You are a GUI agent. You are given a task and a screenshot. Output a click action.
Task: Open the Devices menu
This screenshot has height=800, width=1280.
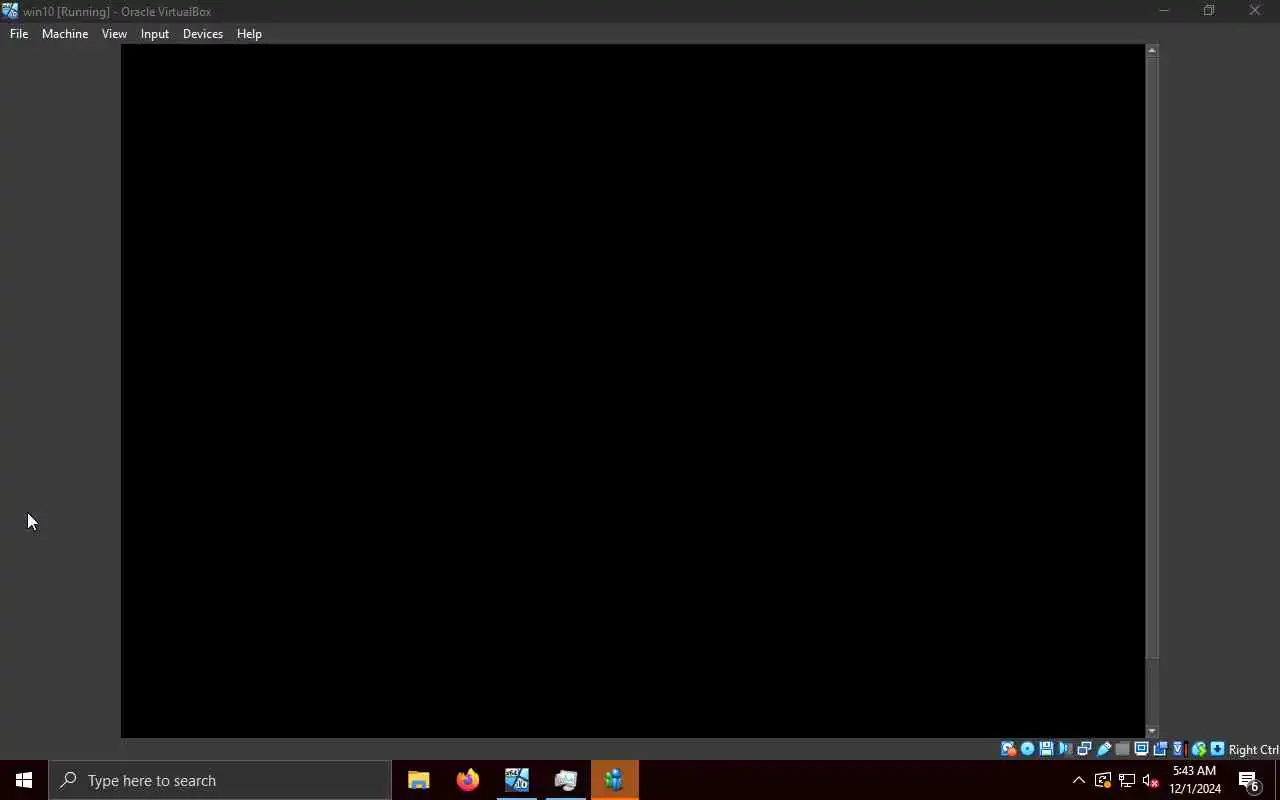203,34
